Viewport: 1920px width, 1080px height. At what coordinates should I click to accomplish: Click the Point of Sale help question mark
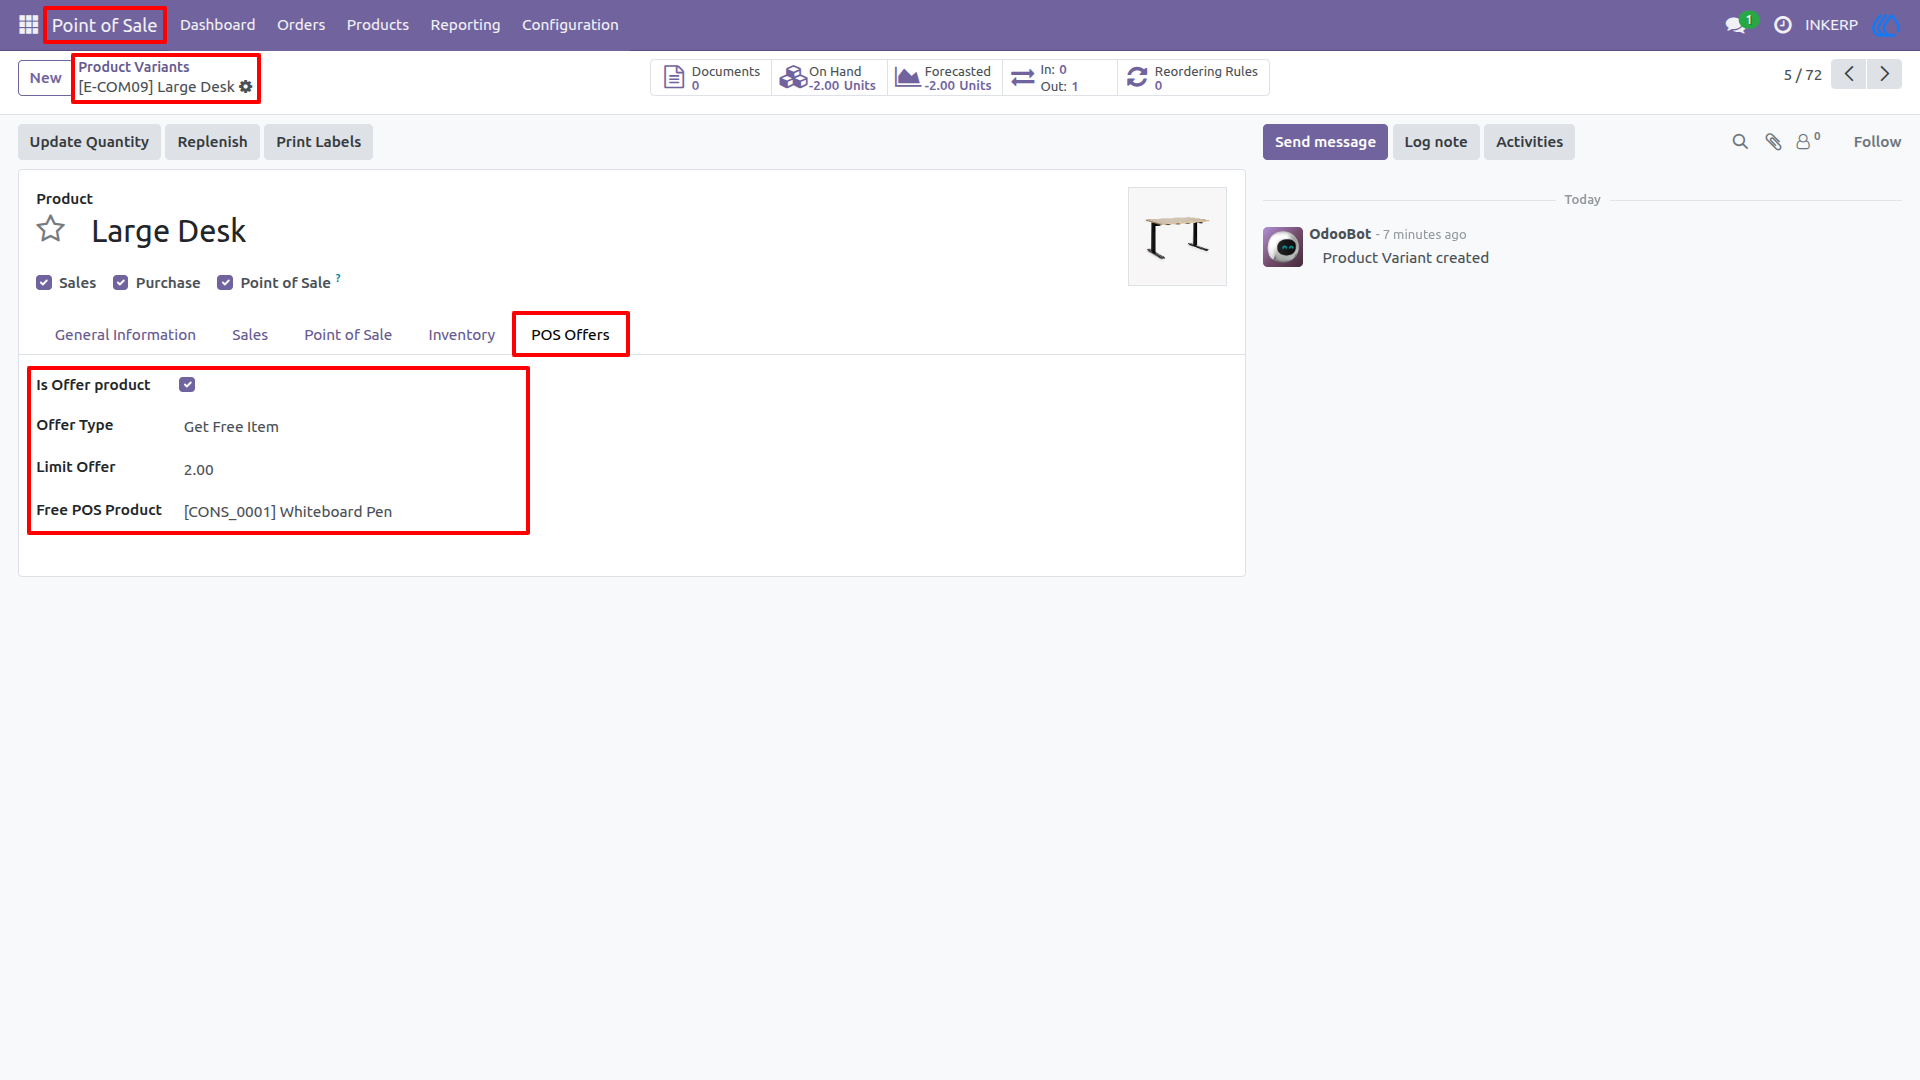point(338,278)
